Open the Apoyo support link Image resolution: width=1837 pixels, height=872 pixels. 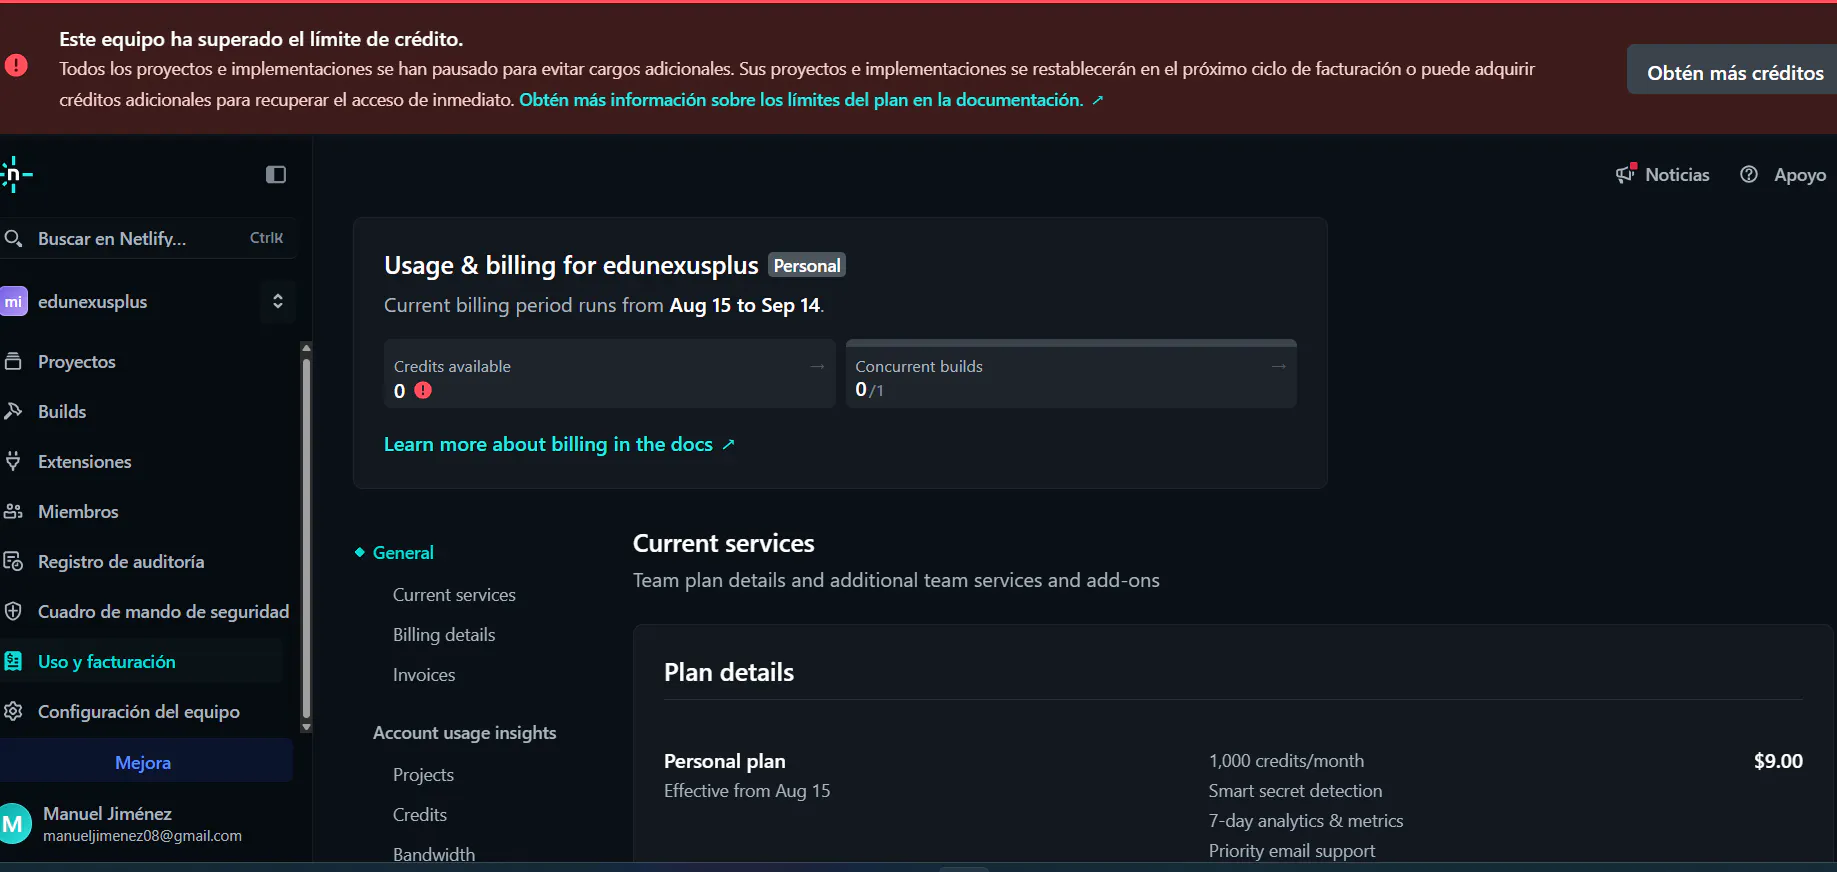1800,175
